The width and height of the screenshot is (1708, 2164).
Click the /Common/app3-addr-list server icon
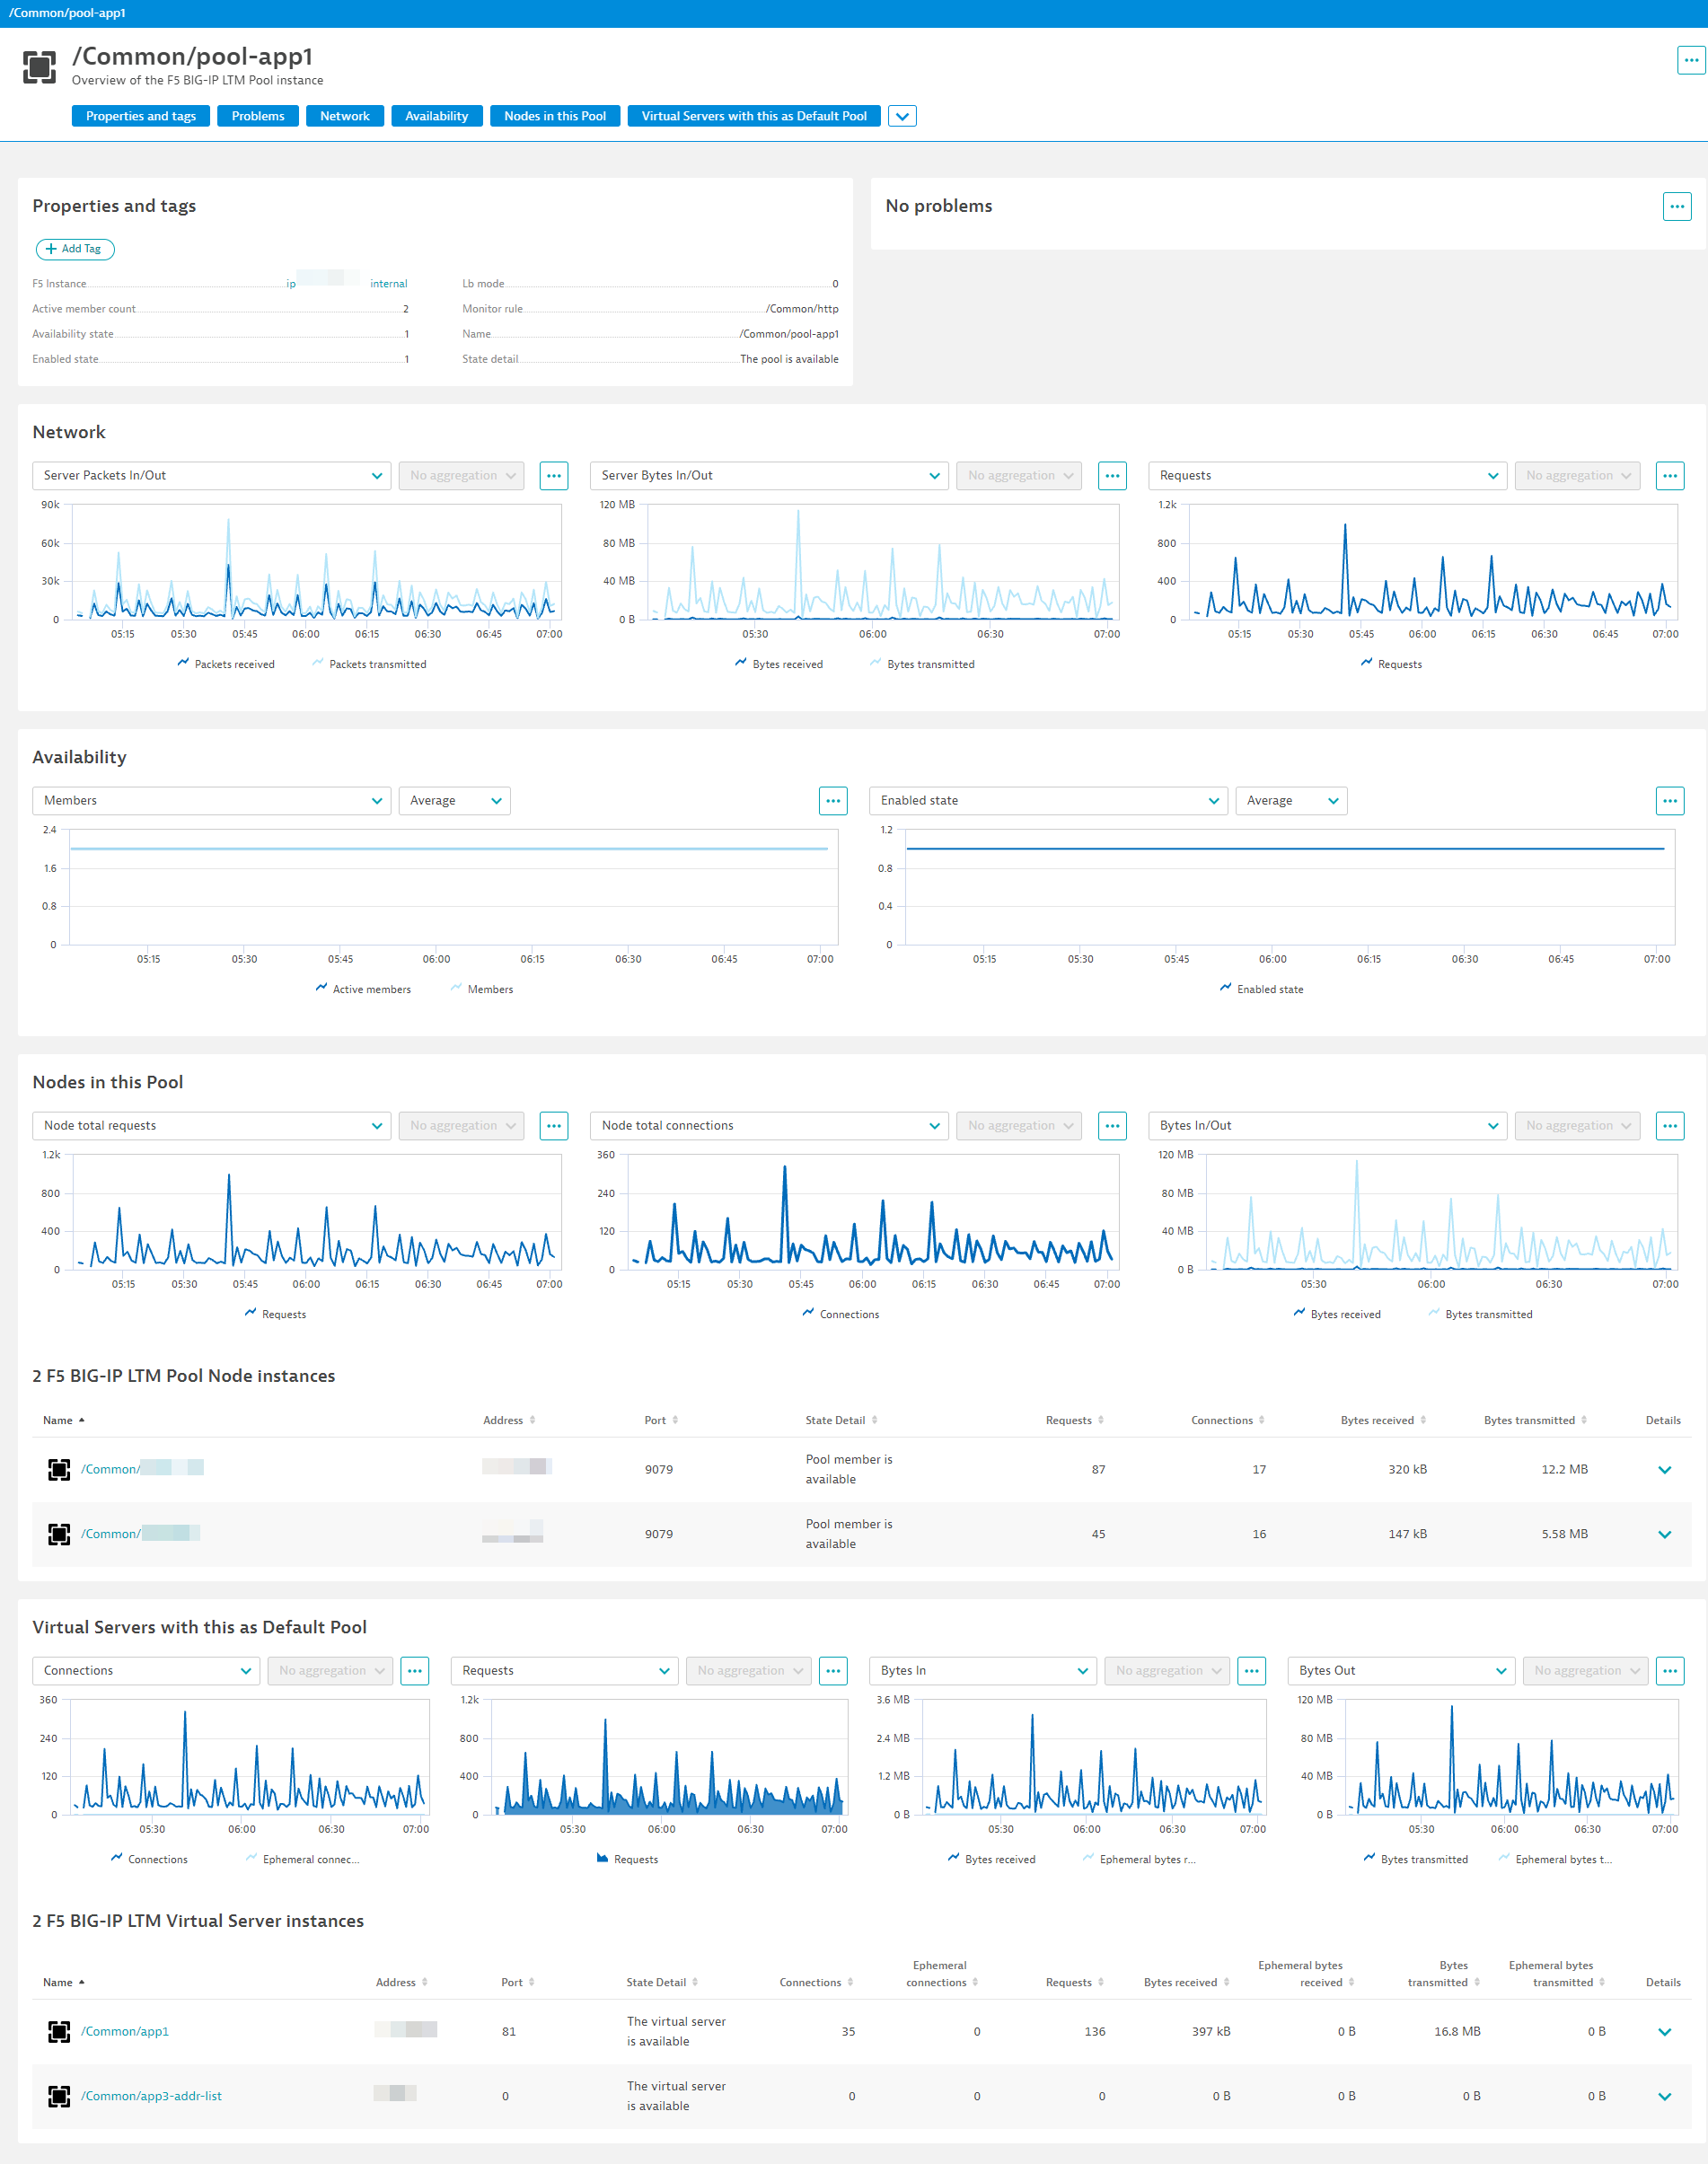(x=59, y=2097)
